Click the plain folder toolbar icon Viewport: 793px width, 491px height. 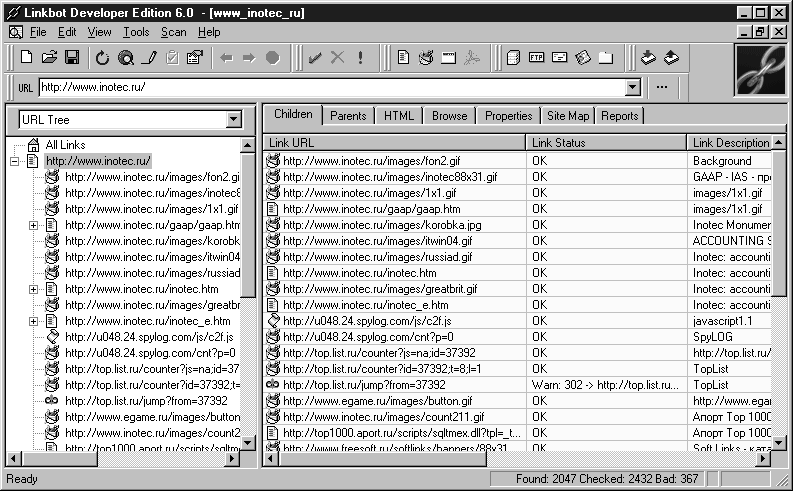606,58
